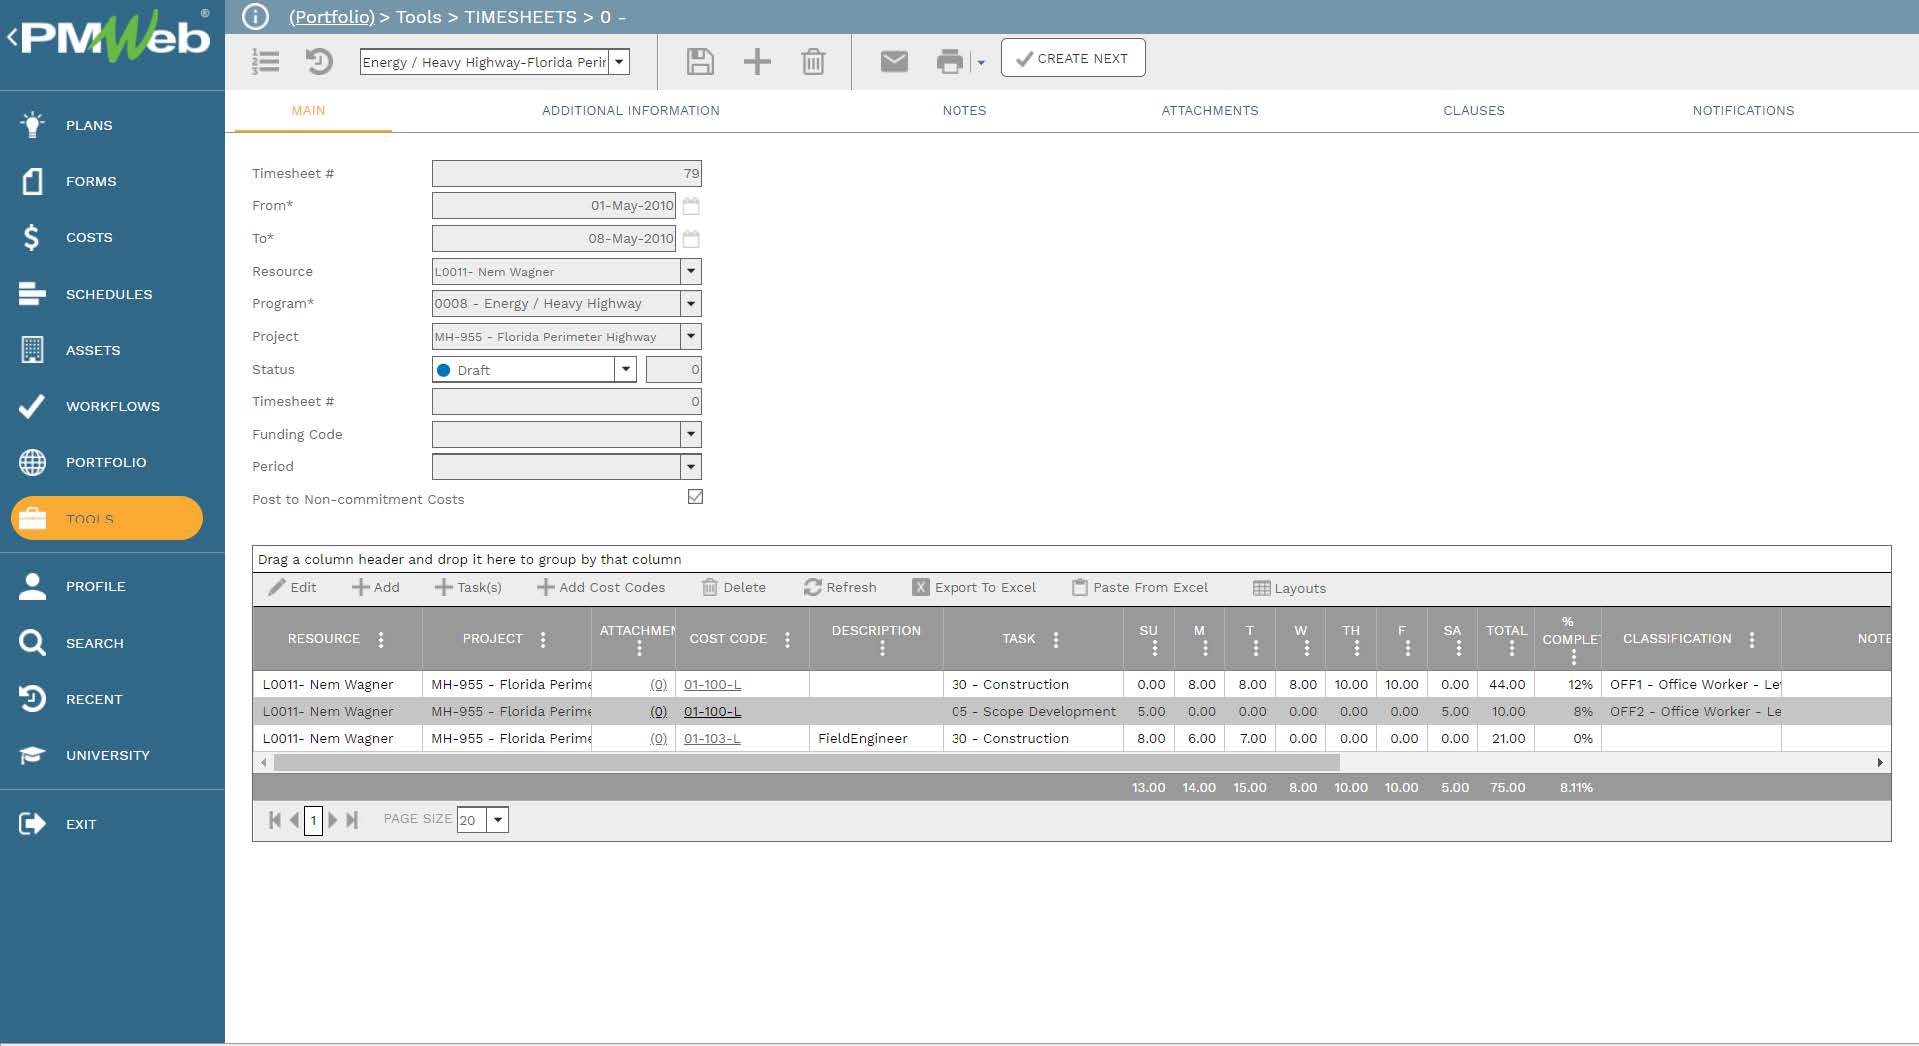Viewport: 1919px width, 1046px height.
Task: Click the Timesheet # field showing 79
Action: pyautogui.click(x=567, y=173)
